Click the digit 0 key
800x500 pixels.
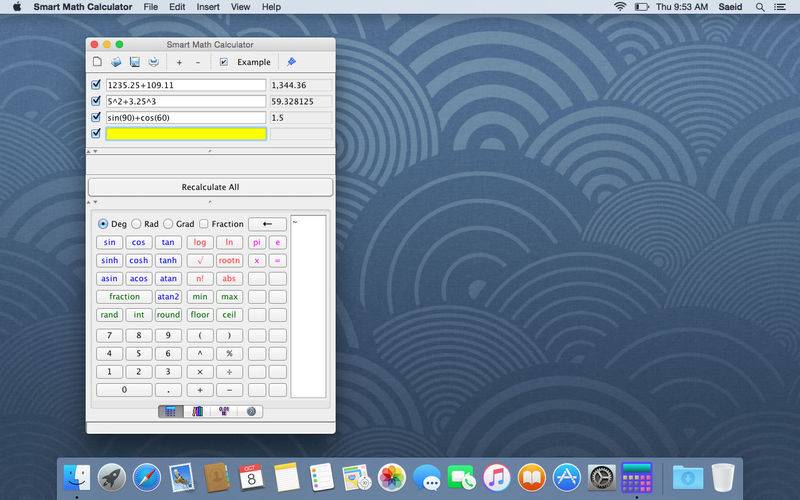124,390
